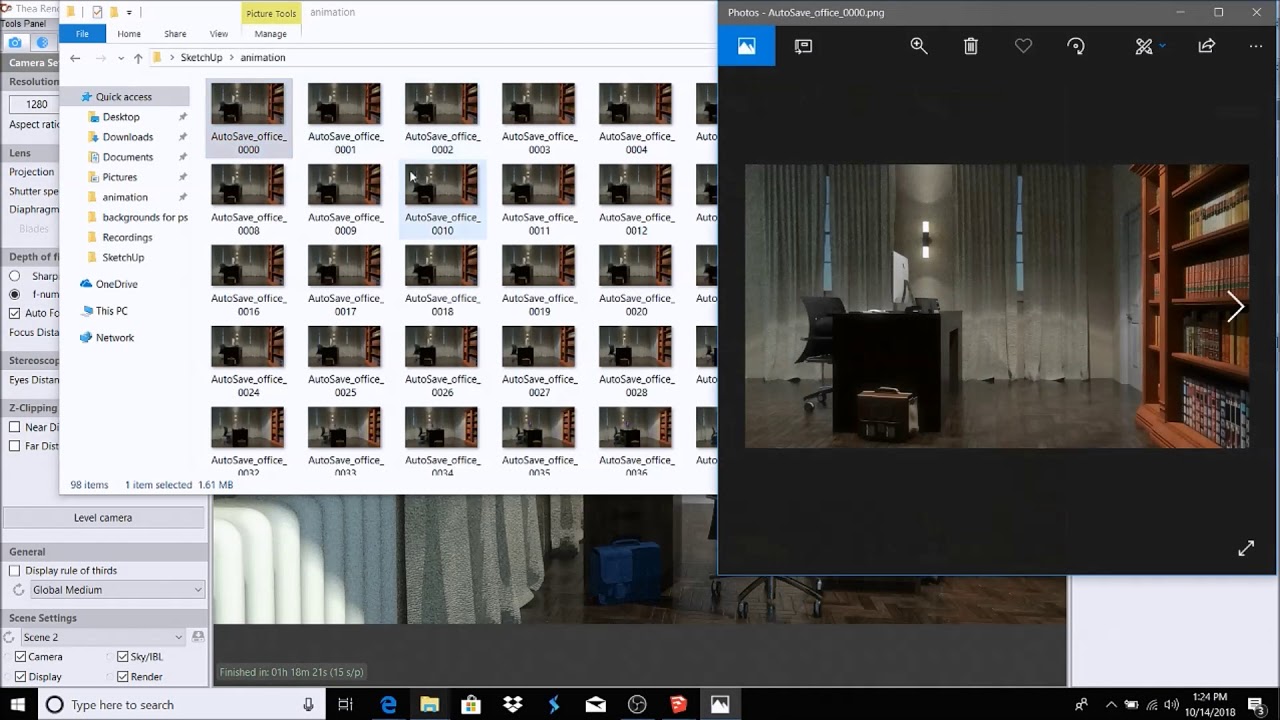
Task: Zoom in on the photo in Photos
Action: (x=919, y=46)
